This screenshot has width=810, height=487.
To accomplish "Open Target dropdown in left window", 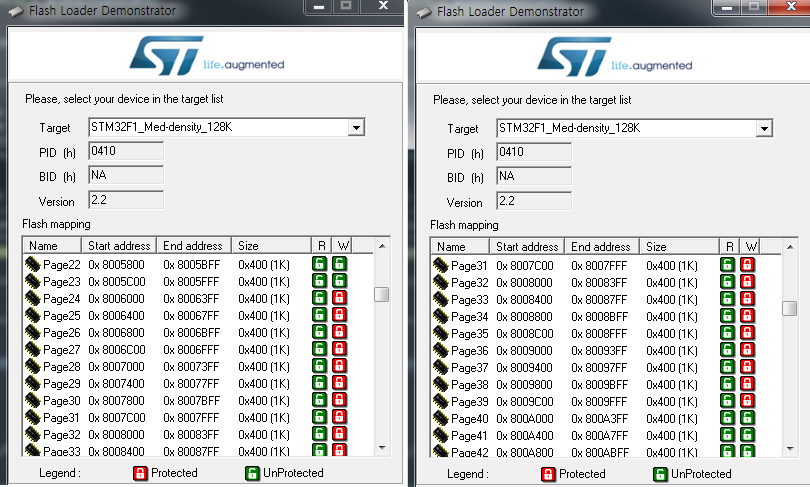I will (356, 128).
